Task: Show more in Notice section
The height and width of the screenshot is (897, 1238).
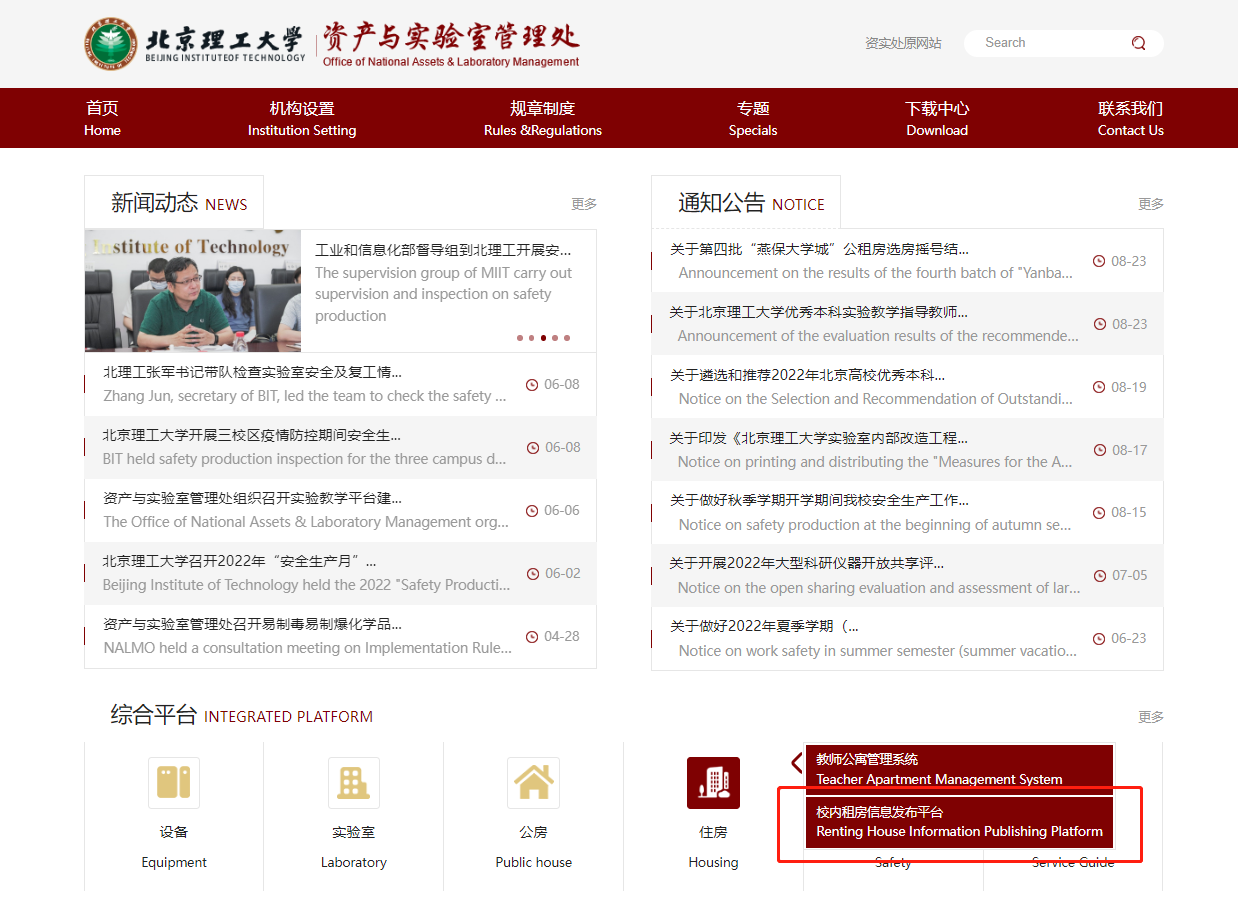Action: pos(1151,204)
